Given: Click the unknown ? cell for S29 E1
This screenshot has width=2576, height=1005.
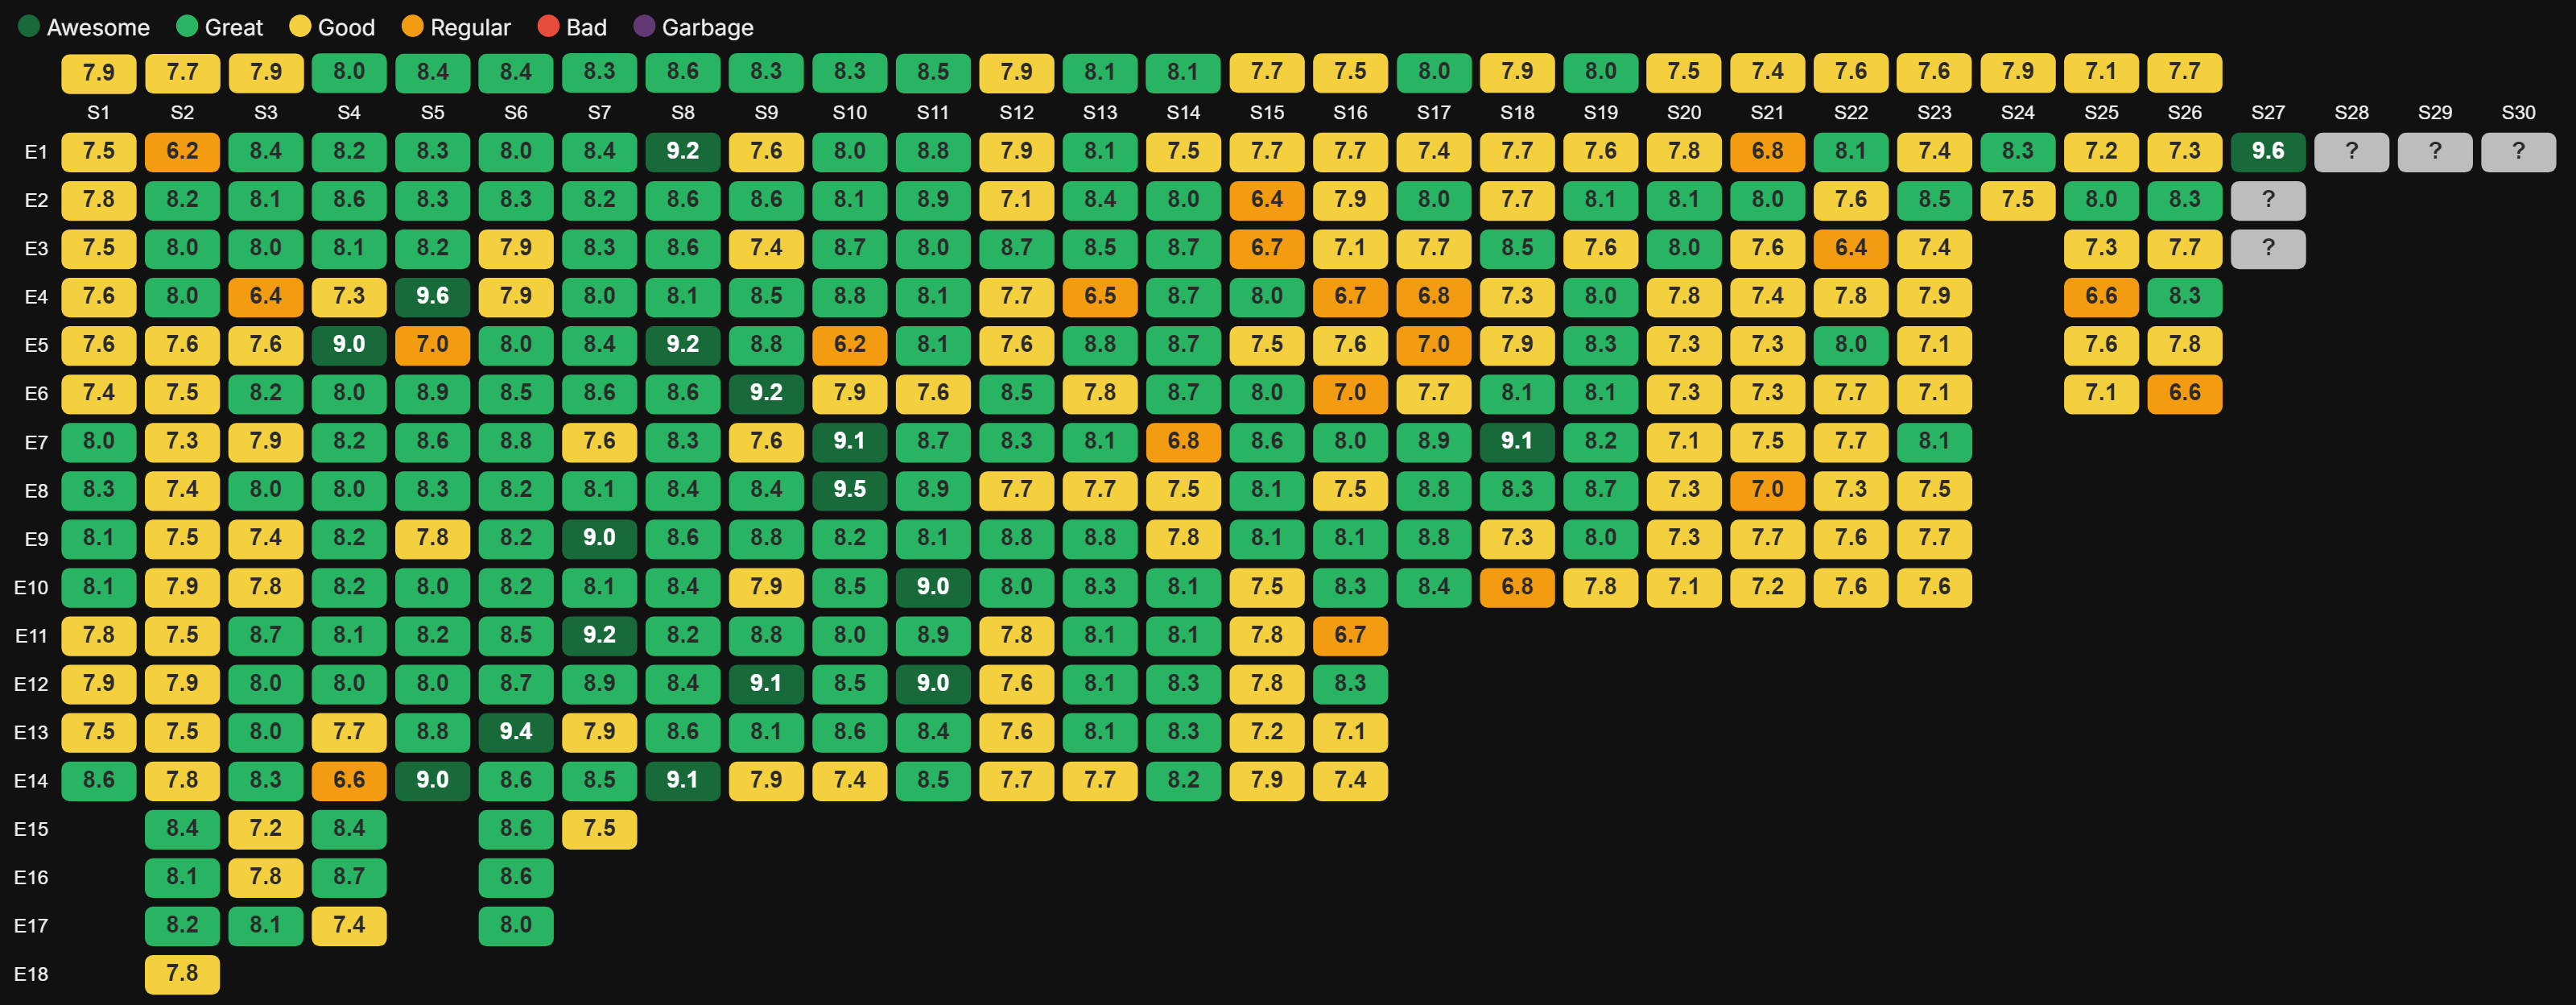Looking at the screenshot, I should (2435, 152).
